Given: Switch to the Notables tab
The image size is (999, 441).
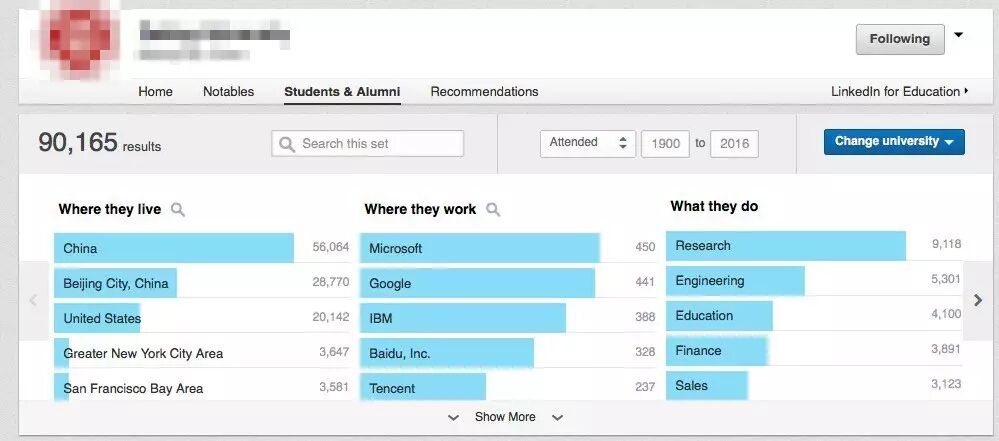Looking at the screenshot, I should pyautogui.click(x=228, y=92).
